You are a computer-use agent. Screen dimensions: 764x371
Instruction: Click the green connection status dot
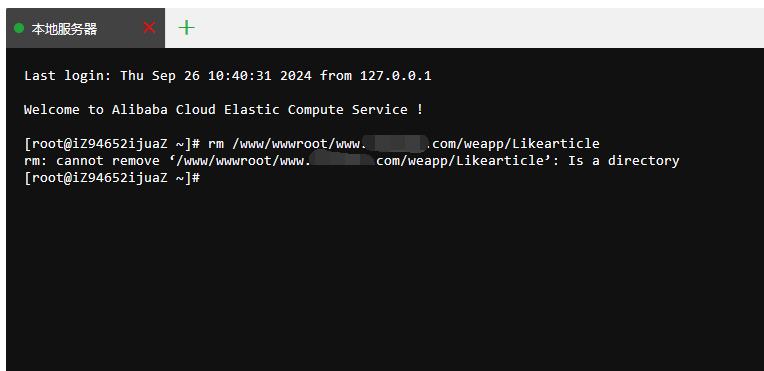pyautogui.click(x=19, y=28)
